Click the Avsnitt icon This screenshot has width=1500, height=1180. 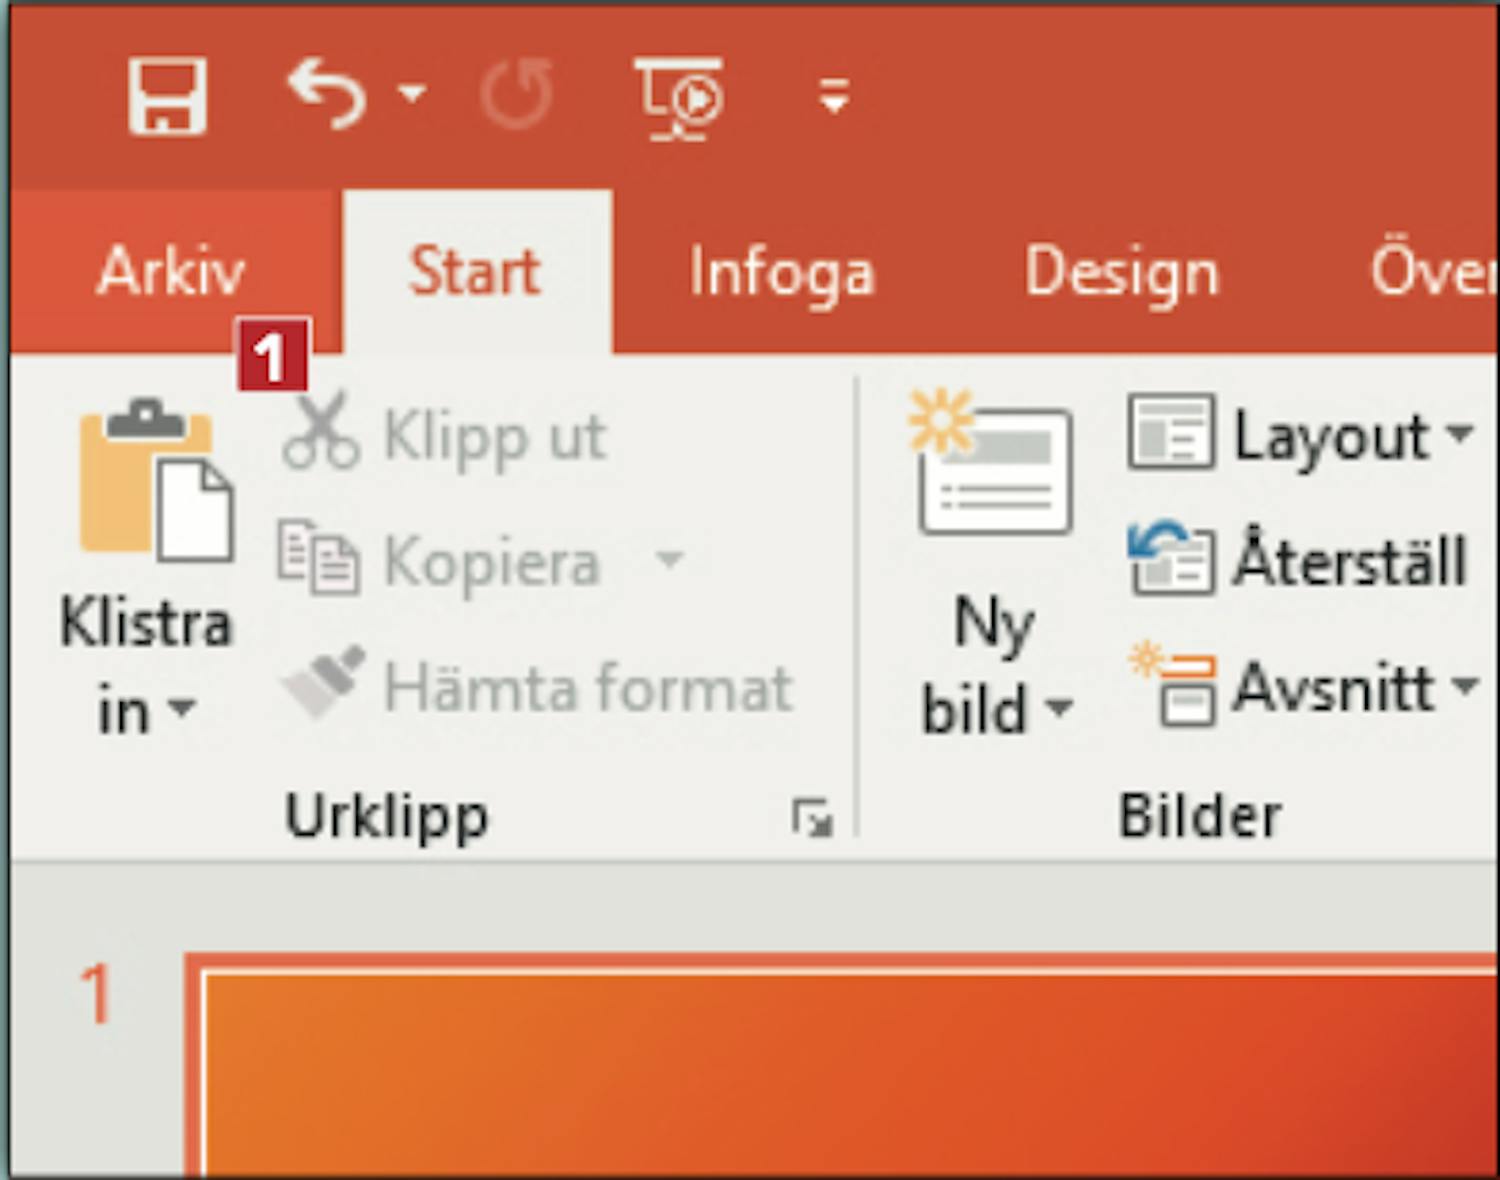pos(1171,683)
